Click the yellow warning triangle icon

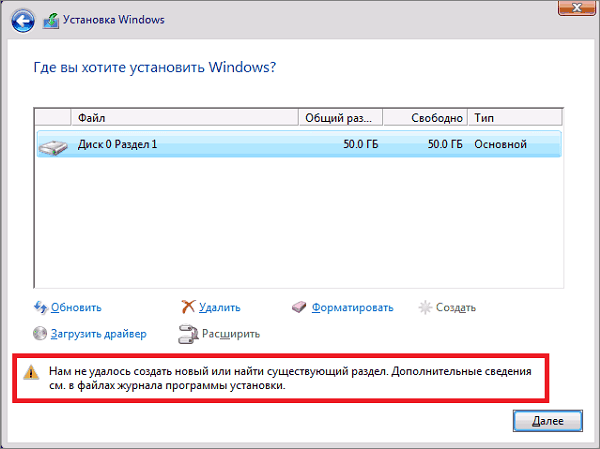(x=31, y=372)
